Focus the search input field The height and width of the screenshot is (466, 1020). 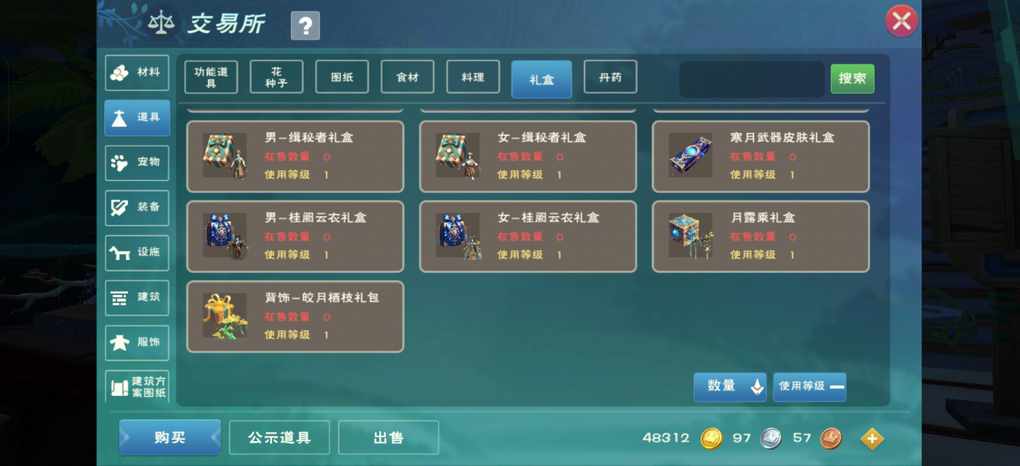click(x=753, y=79)
